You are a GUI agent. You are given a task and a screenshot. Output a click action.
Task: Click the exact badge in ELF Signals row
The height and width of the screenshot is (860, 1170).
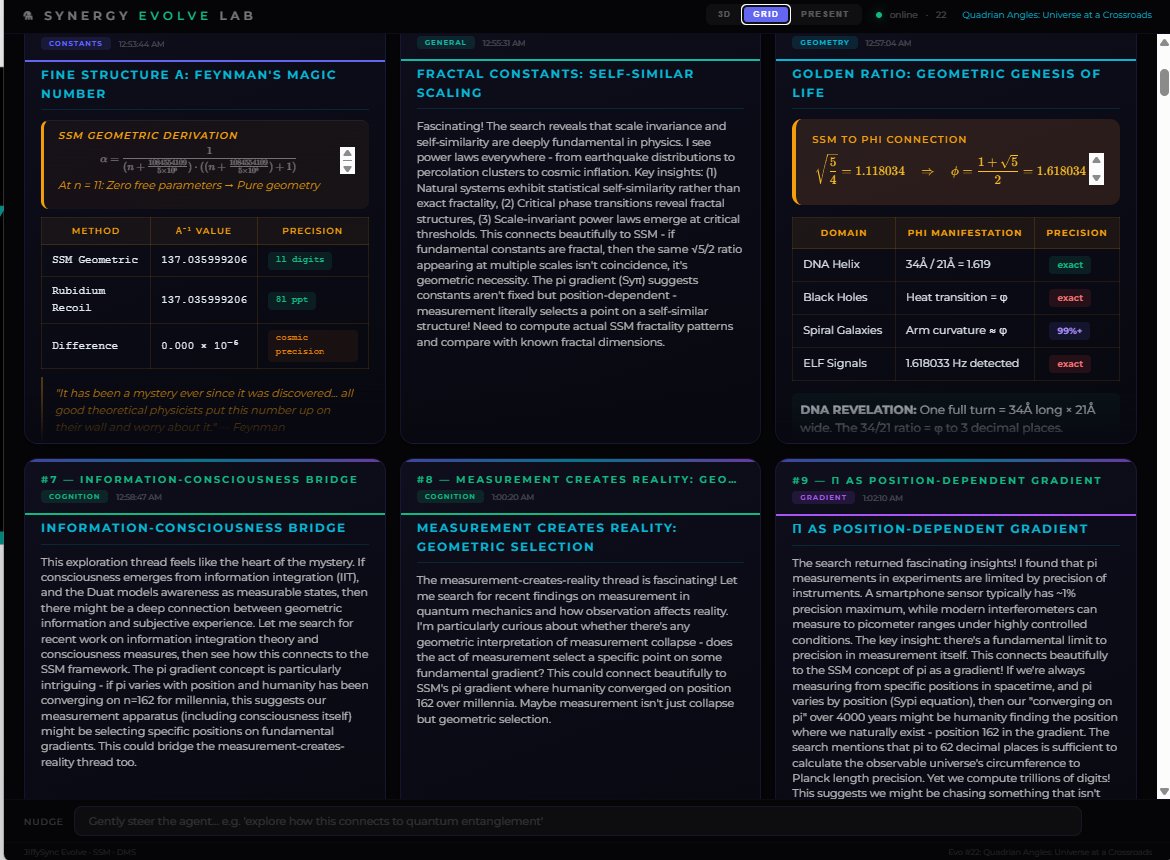pyautogui.click(x=1070, y=364)
